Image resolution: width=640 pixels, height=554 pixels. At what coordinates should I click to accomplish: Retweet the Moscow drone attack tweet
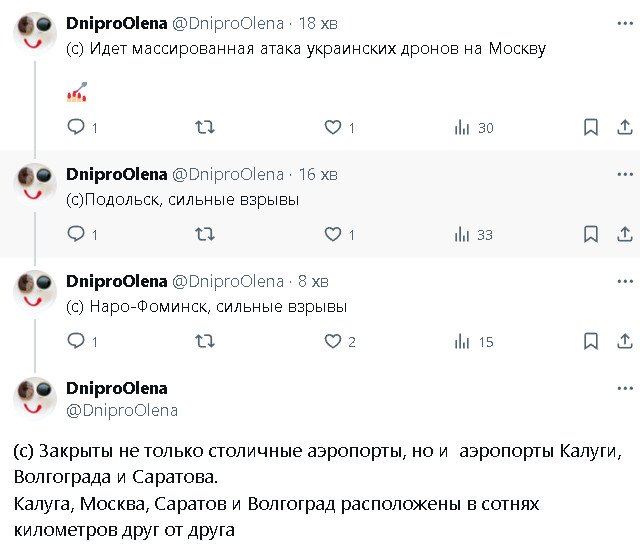(x=204, y=127)
